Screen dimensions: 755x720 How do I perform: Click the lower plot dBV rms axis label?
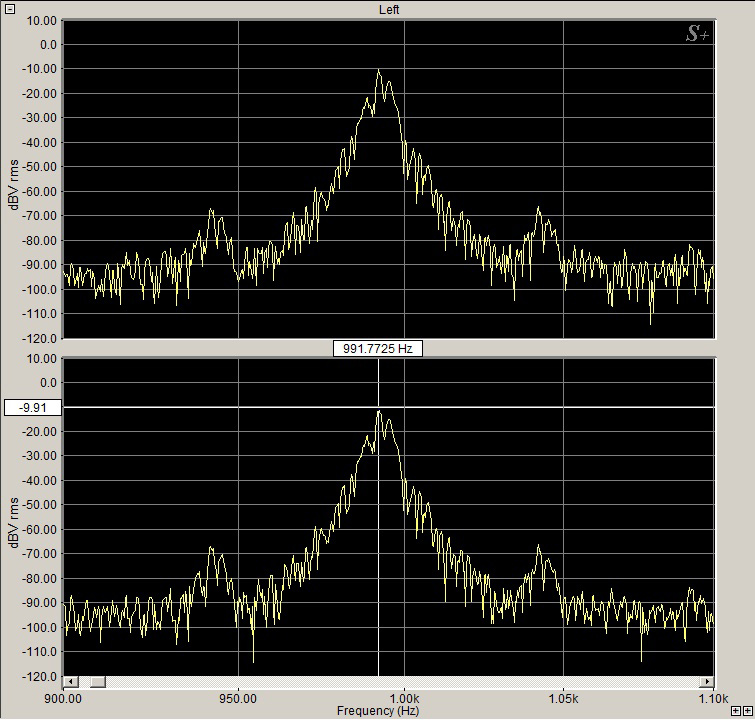pyautogui.click(x=14, y=518)
